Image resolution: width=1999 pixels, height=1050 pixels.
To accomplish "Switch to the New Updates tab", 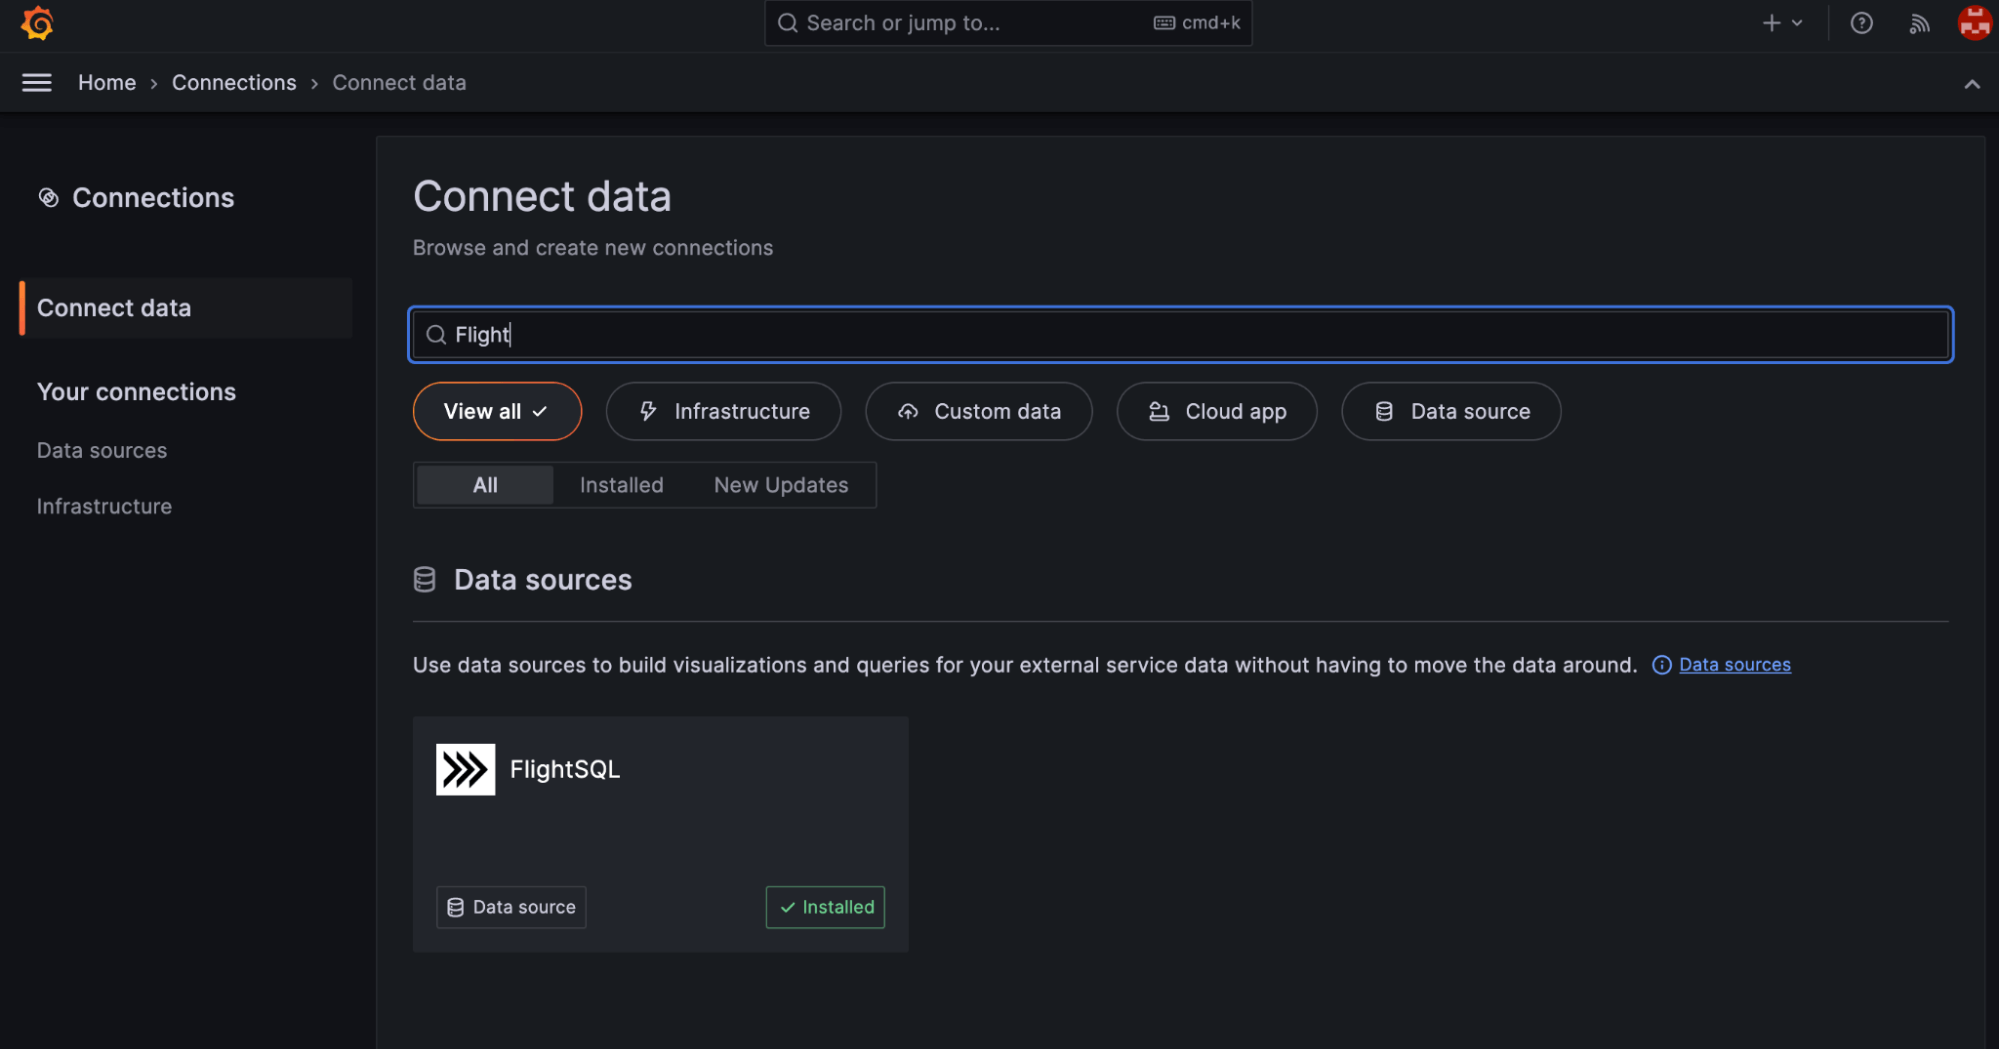I will 780,485.
